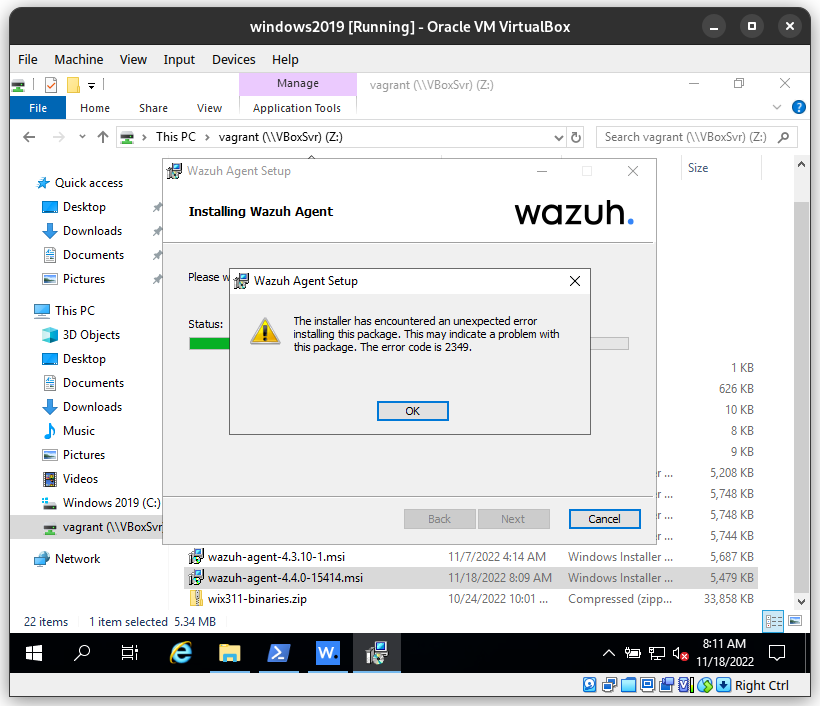Click the shared folders icon in VirtualBox status bar
820x706 pixels.
[x=628, y=685]
